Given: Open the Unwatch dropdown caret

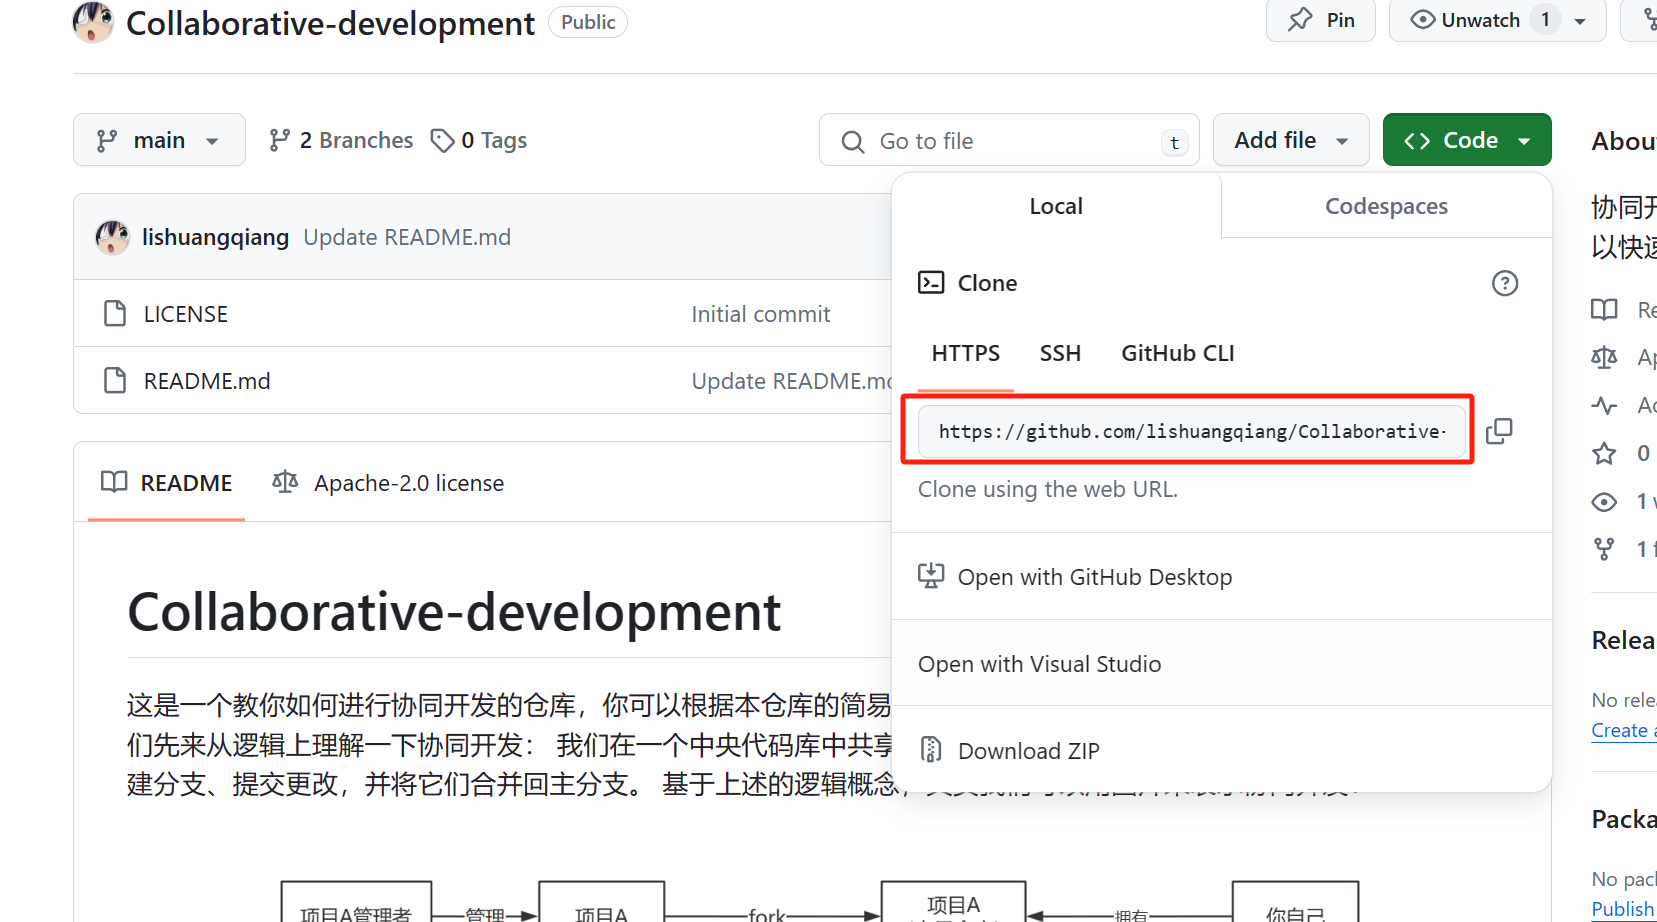Looking at the screenshot, I should 1581,21.
